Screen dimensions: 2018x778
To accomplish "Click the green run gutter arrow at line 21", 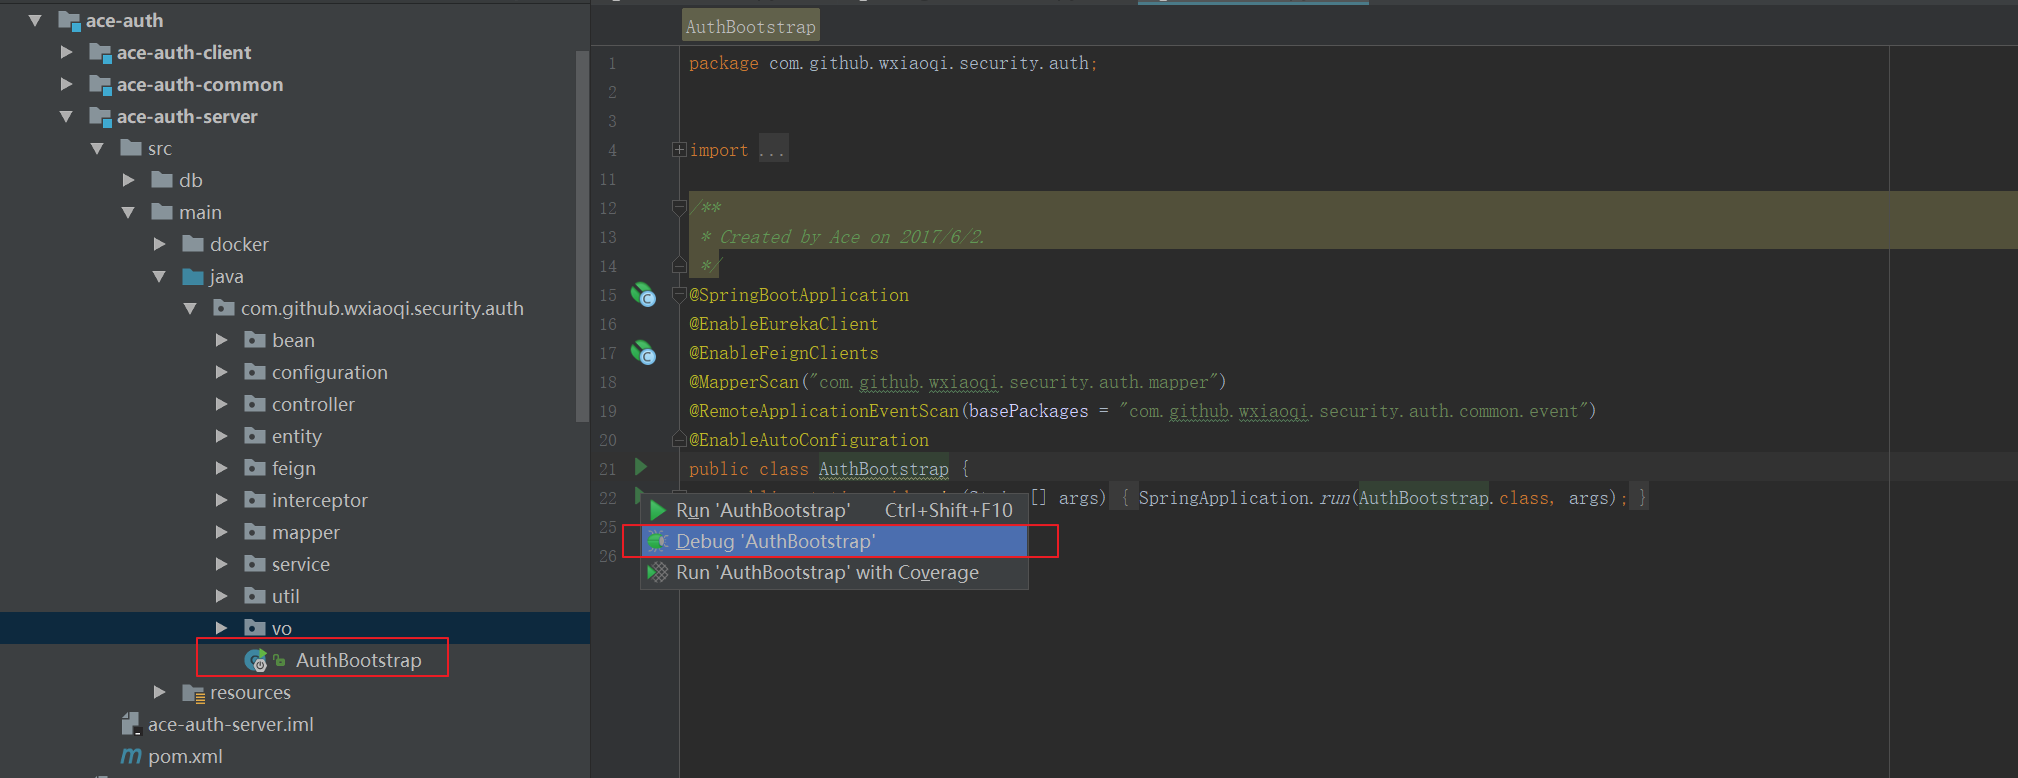I will click(641, 467).
